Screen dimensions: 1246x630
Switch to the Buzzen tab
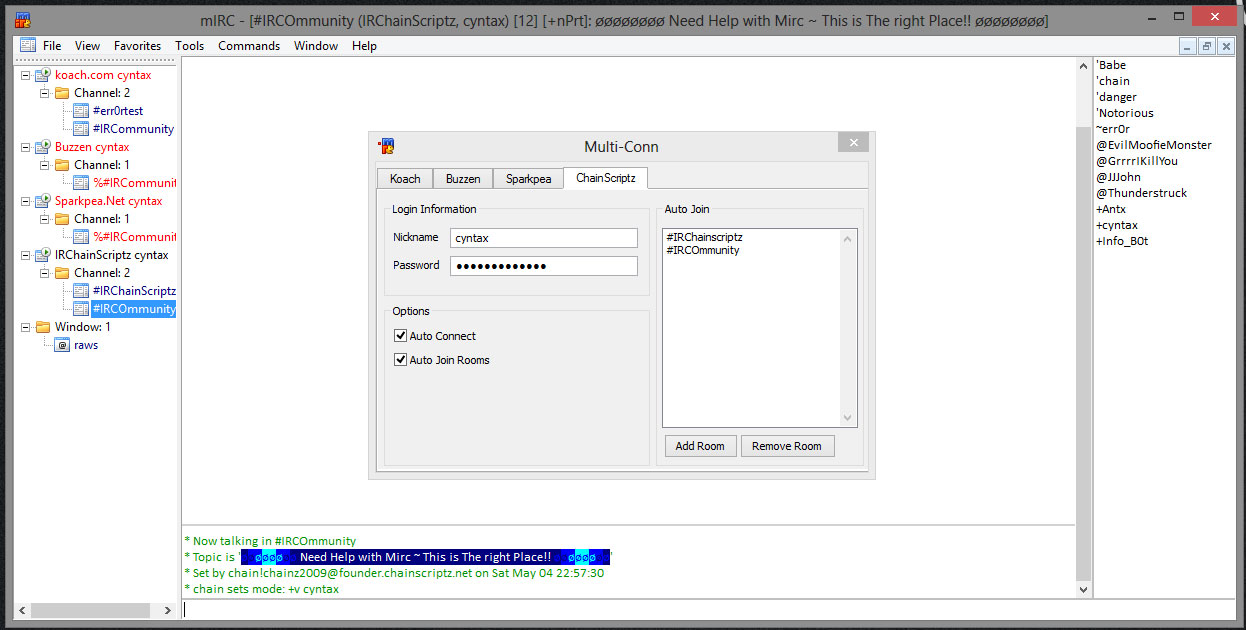point(463,179)
